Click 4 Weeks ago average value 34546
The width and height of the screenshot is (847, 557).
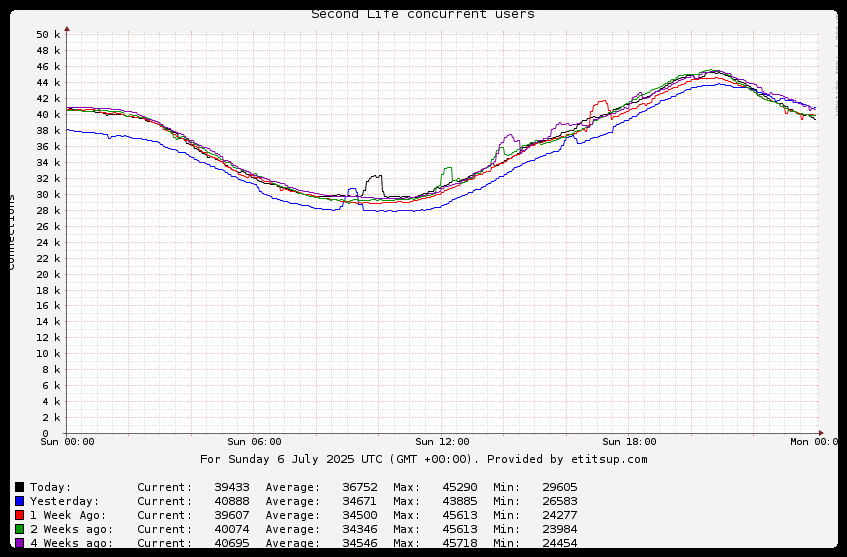pyautogui.click(x=360, y=543)
